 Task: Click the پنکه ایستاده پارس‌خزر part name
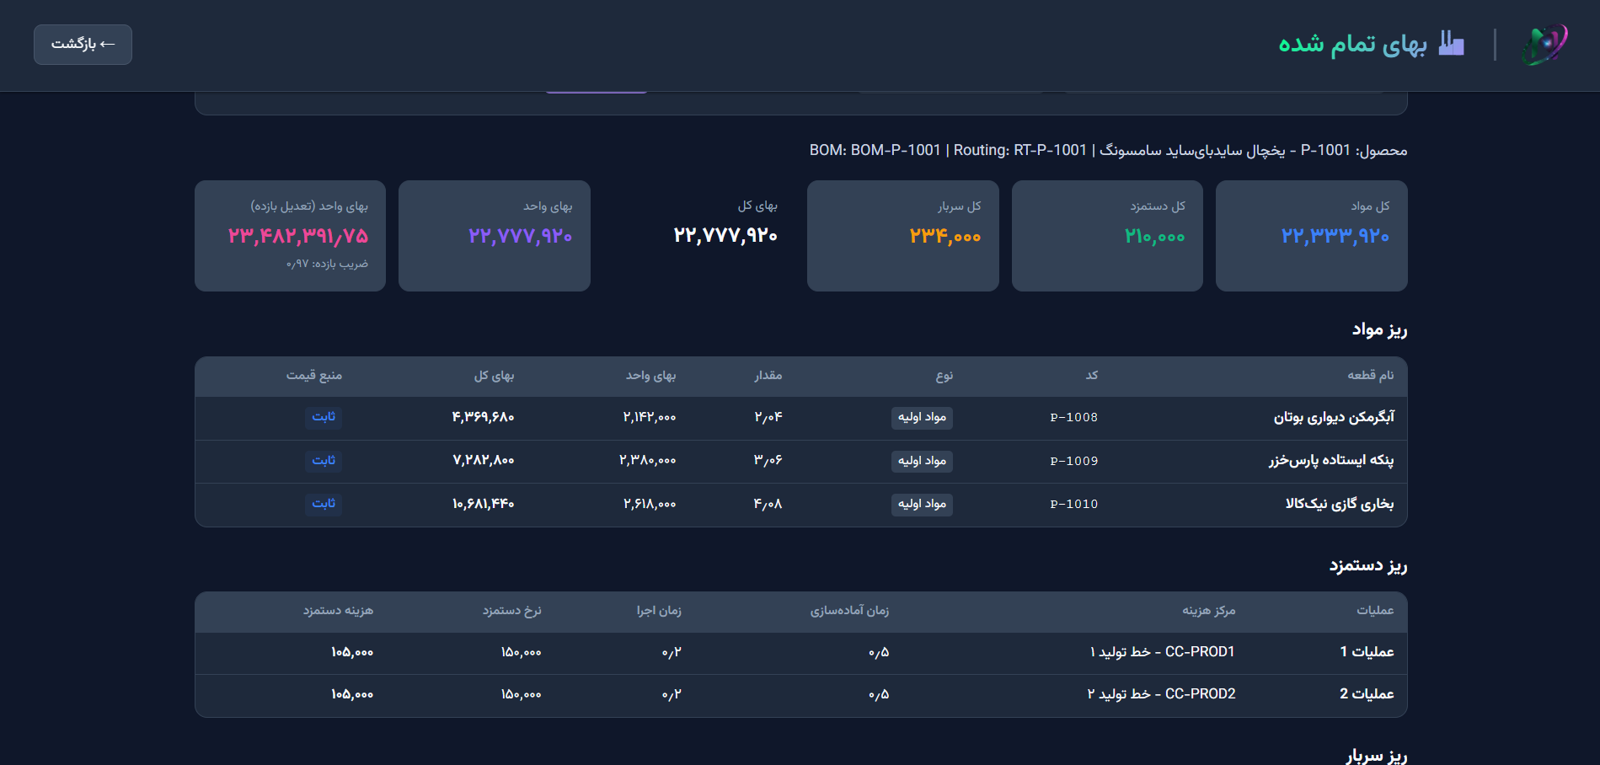1331,460
